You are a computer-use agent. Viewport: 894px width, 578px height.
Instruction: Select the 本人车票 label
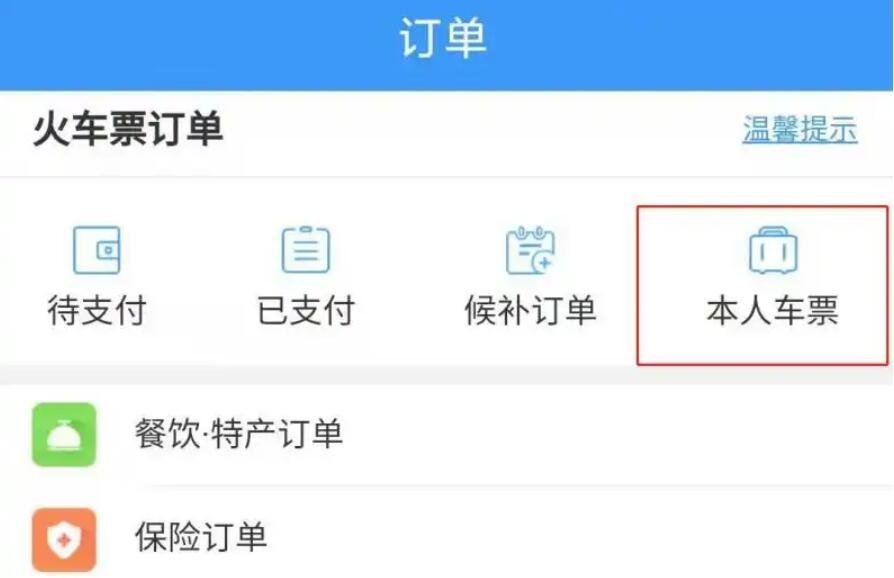point(773,311)
